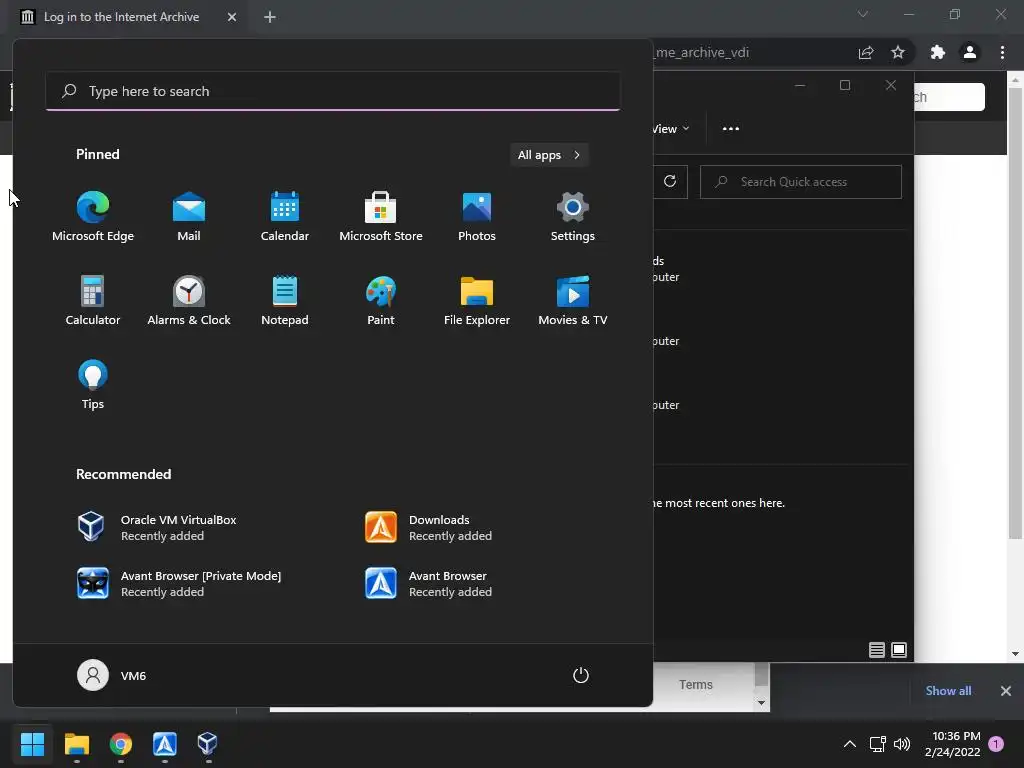Show hidden system tray icons

click(x=850, y=744)
